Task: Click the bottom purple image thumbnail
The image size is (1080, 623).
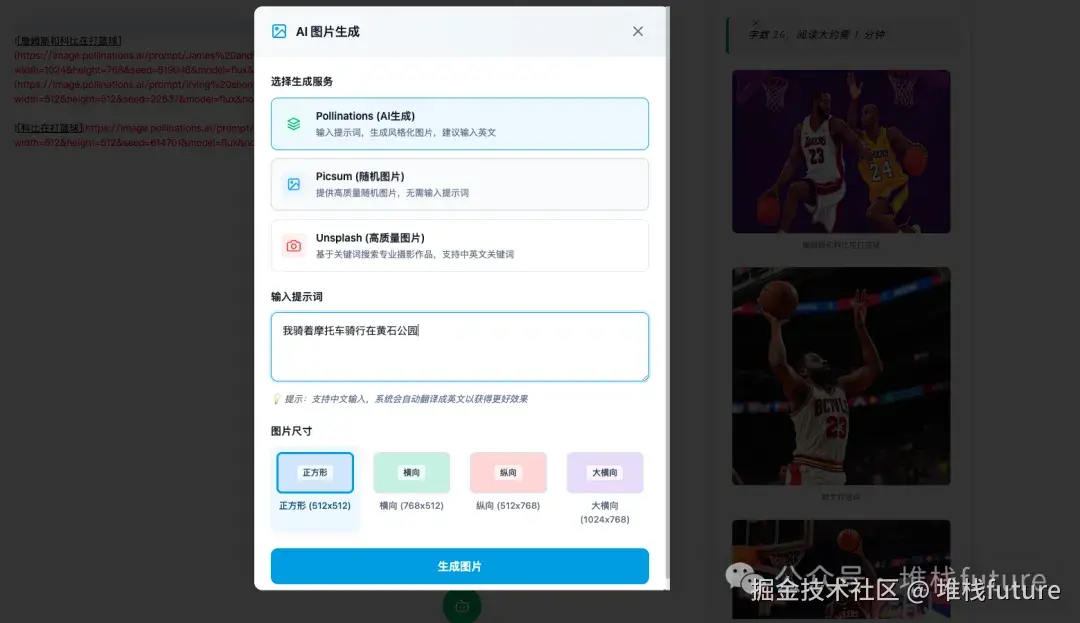Action: (841, 570)
